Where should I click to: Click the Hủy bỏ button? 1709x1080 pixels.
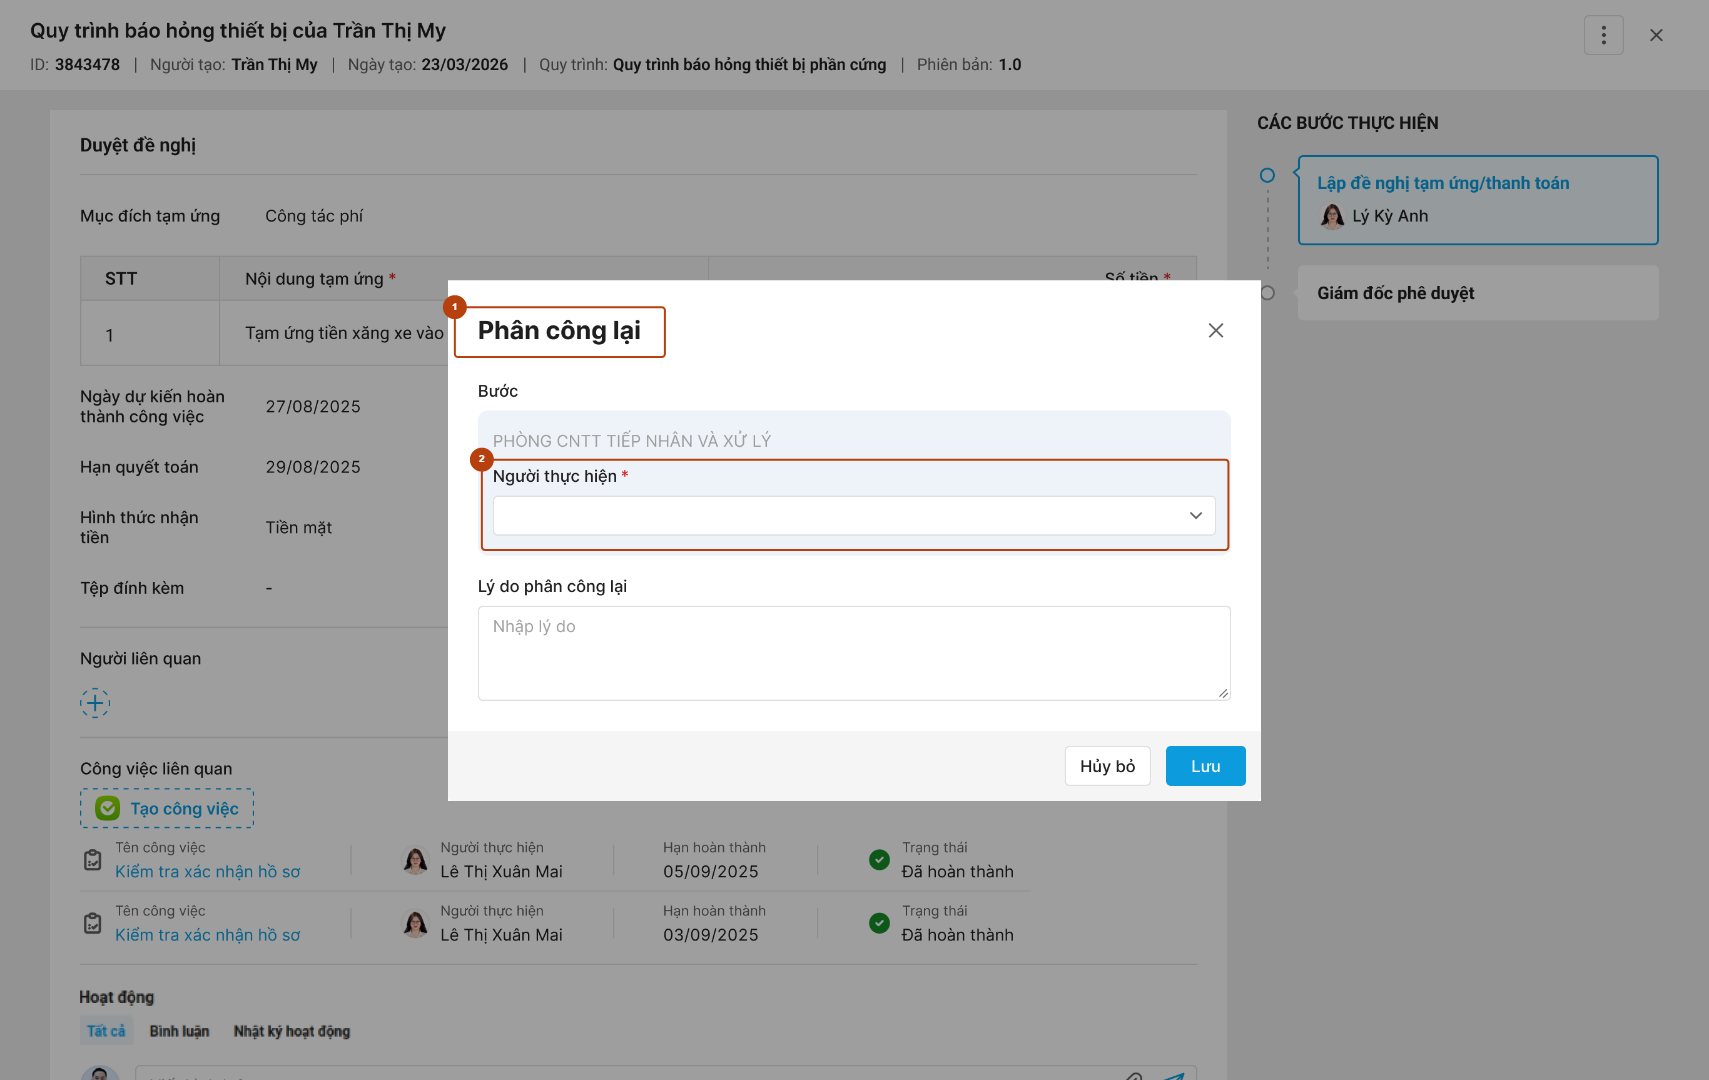click(1107, 766)
